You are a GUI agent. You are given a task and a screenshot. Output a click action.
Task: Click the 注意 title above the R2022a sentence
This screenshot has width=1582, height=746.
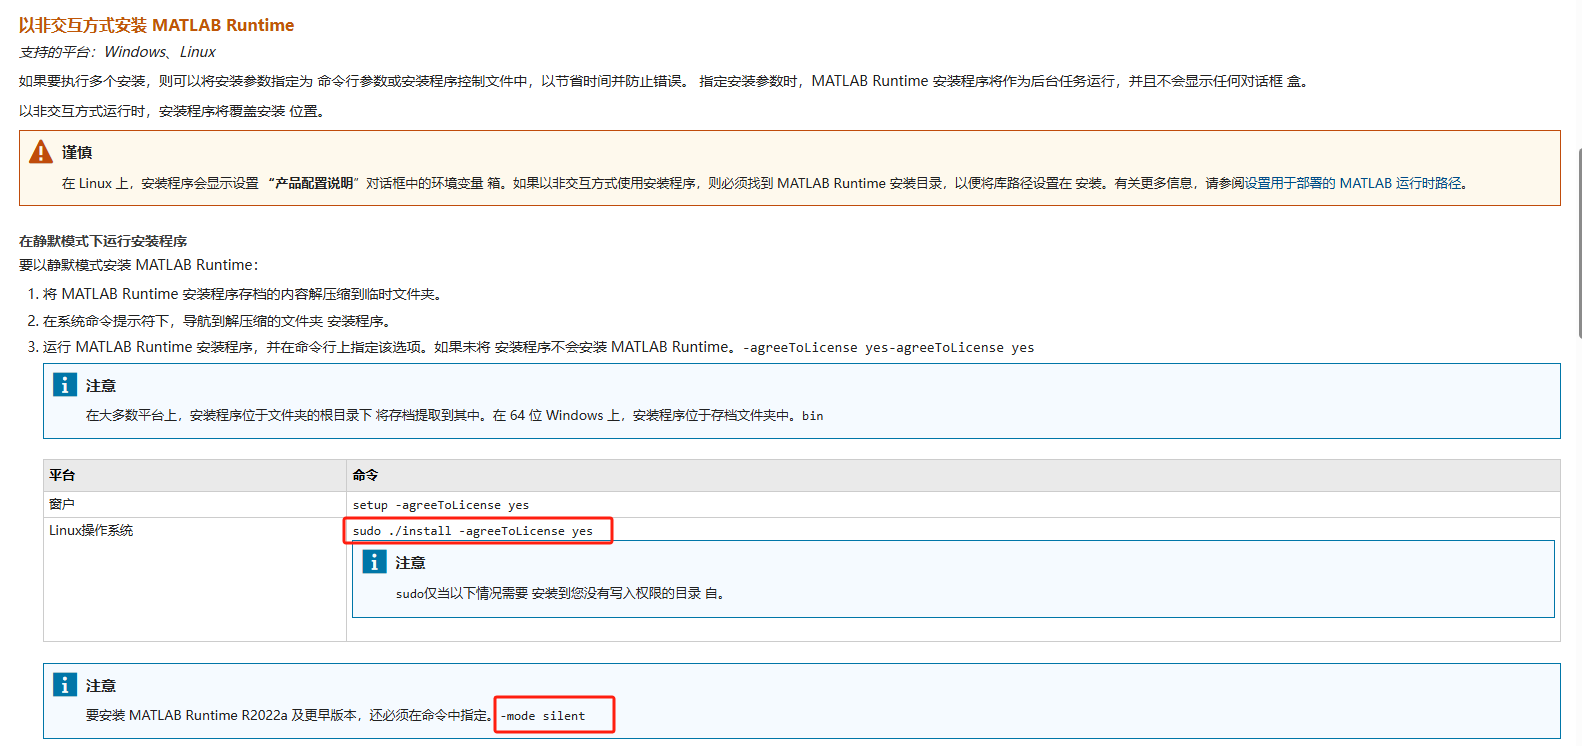pos(101,686)
